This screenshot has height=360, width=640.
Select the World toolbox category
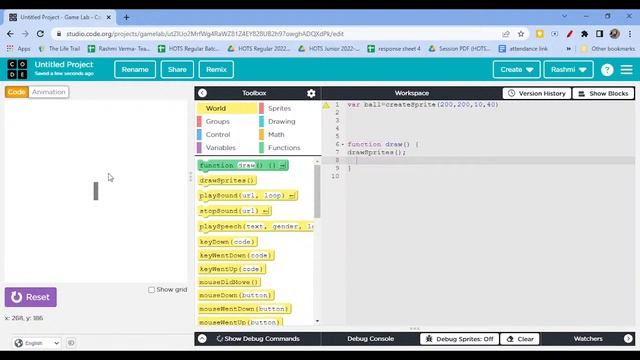(x=227, y=108)
